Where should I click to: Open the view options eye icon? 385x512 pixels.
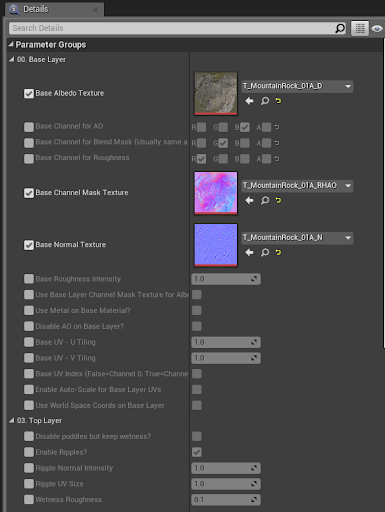click(377, 29)
